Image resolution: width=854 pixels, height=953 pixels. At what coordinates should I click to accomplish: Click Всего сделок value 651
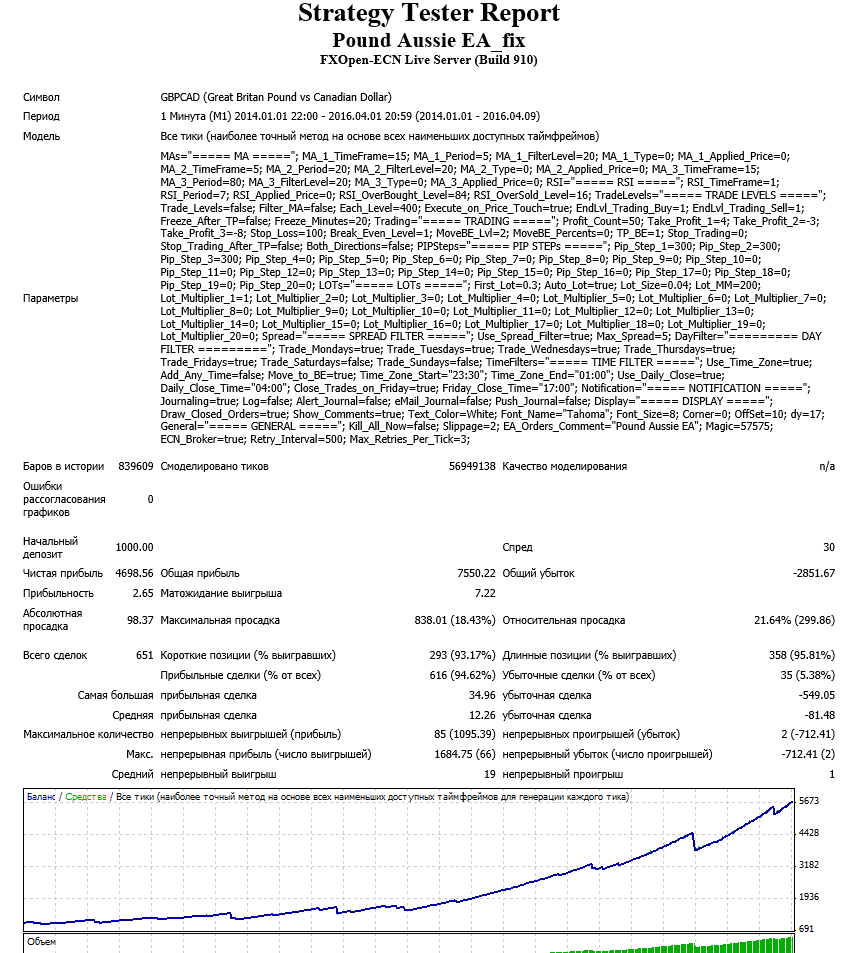pyautogui.click(x=145, y=655)
